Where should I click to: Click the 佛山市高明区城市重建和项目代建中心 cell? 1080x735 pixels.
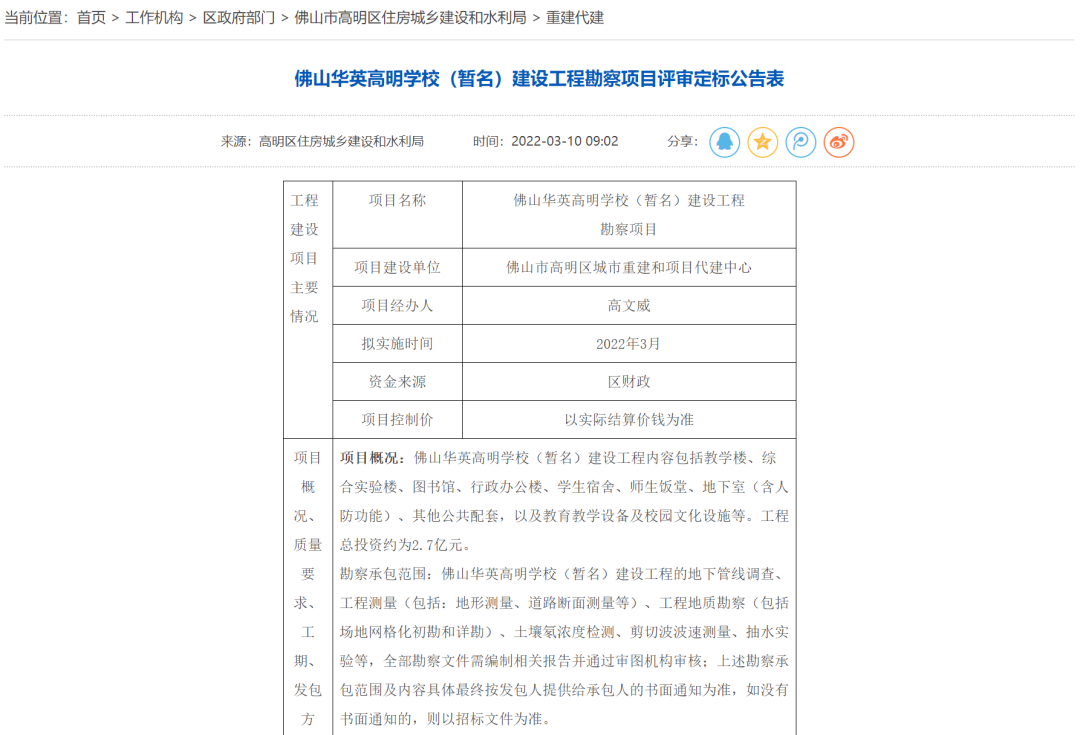(629, 268)
